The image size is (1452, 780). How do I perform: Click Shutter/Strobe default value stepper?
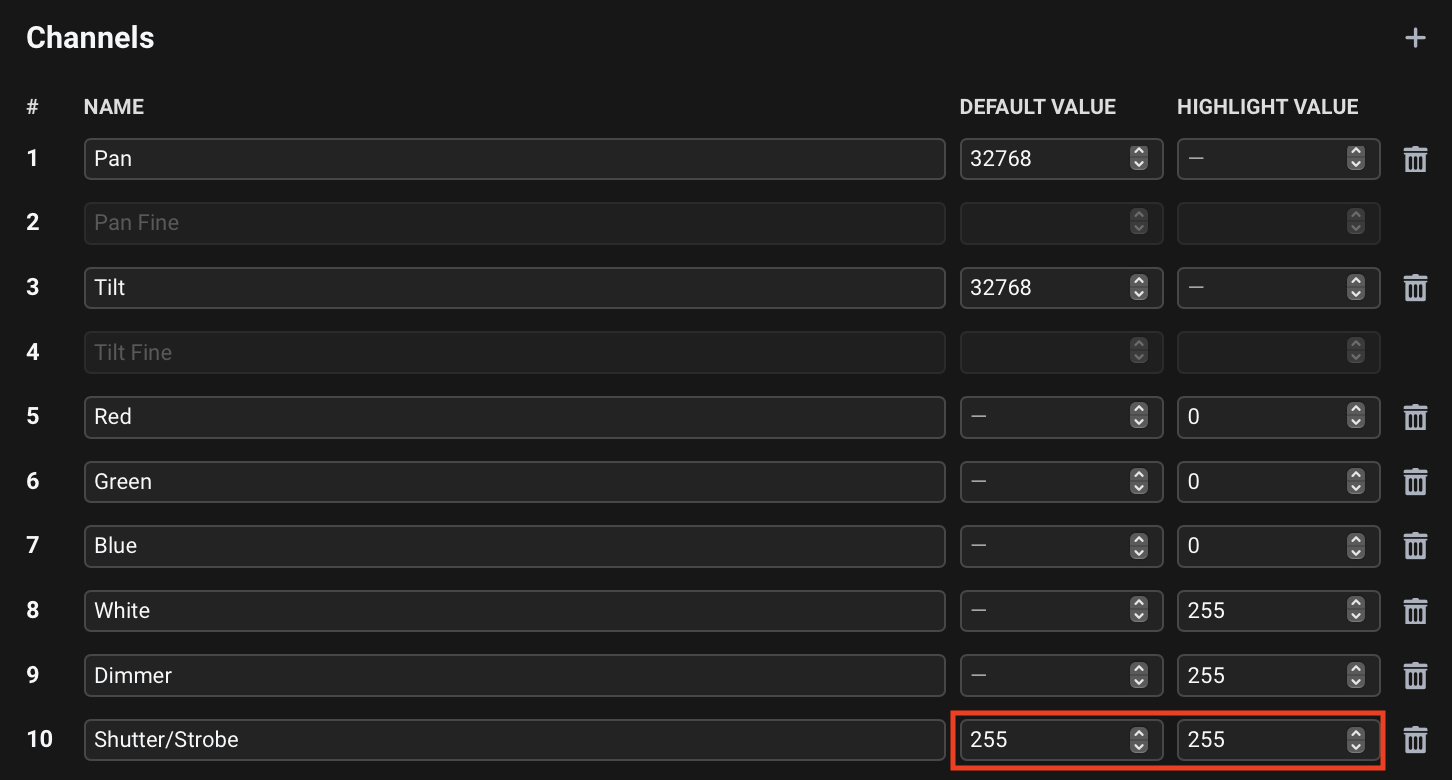pos(1138,740)
